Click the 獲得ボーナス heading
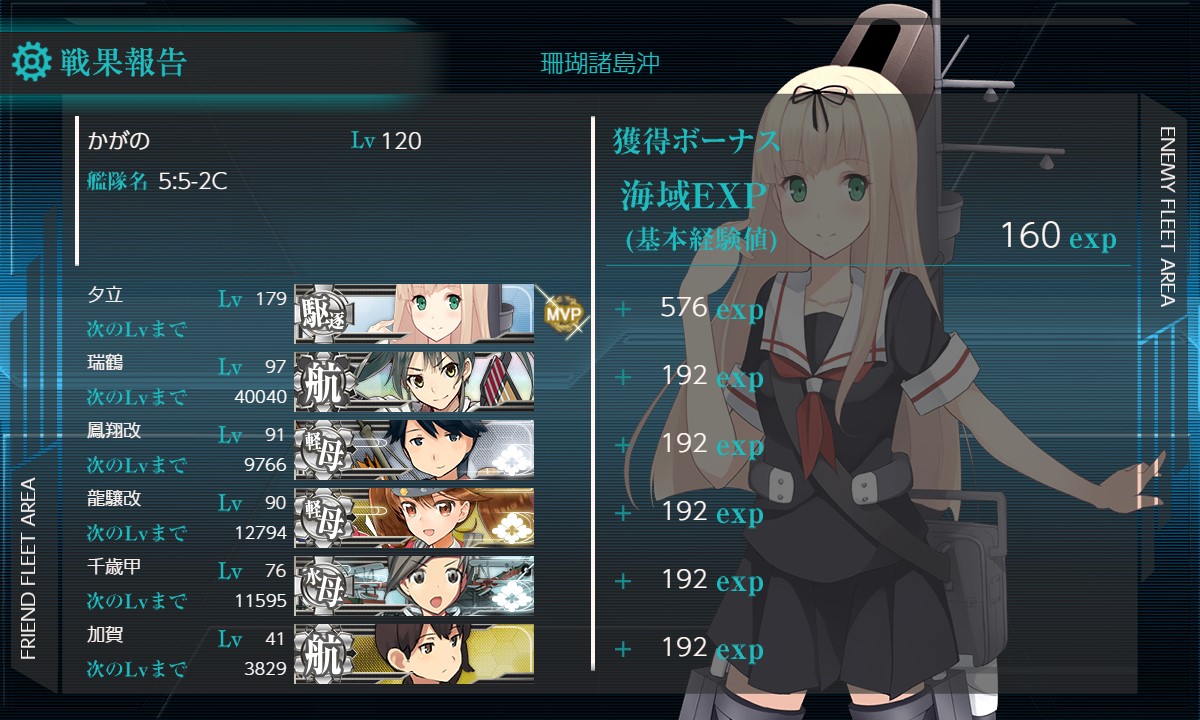 [696, 141]
